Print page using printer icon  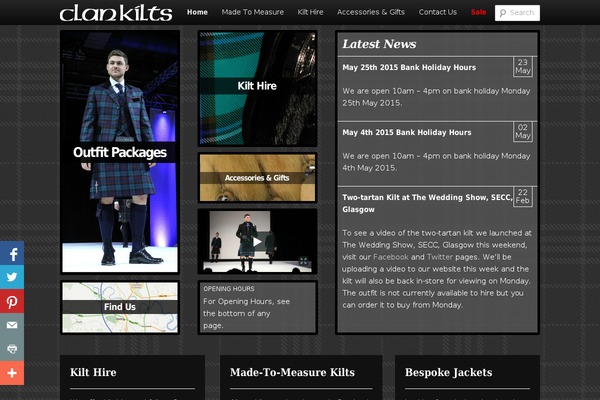click(x=12, y=349)
